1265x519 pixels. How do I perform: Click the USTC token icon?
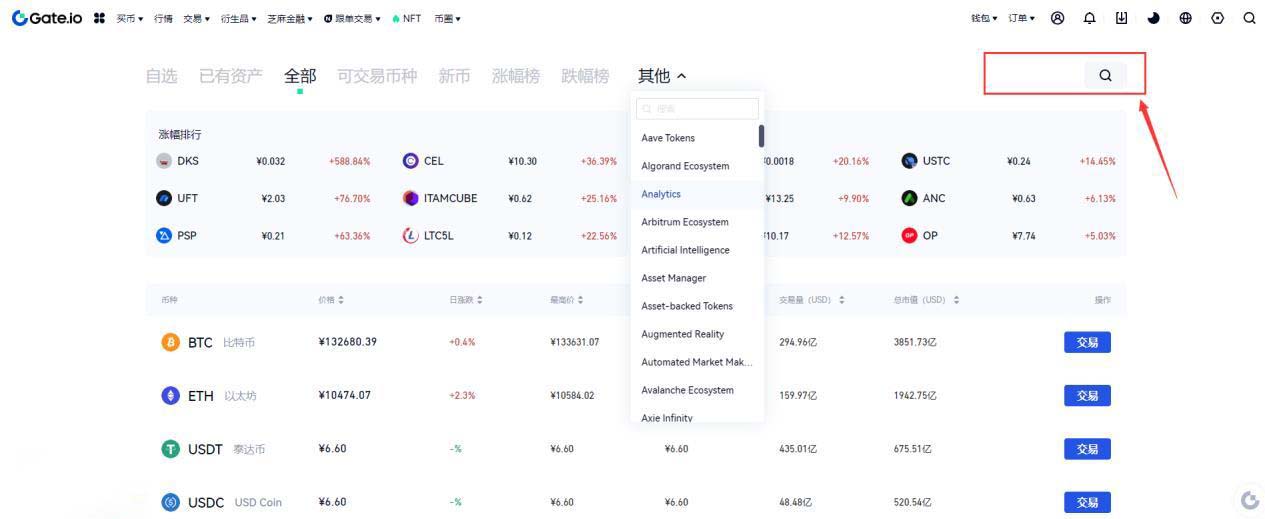pyautogui.click(x=909, y=161)
